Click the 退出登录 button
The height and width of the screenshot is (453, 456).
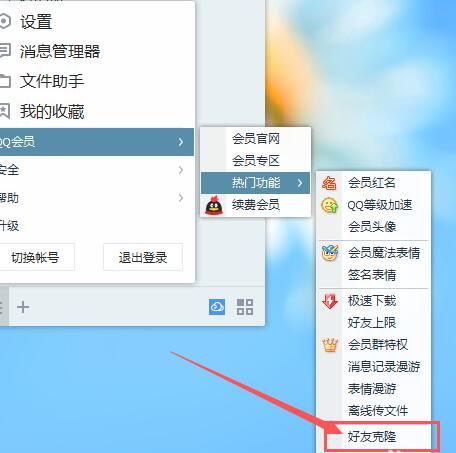pos(143,257)
